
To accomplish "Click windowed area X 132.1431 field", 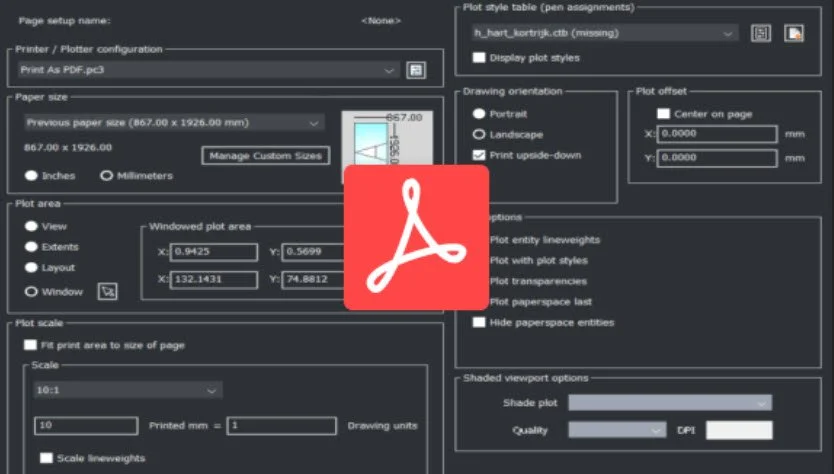I will [x=214, y=279].
